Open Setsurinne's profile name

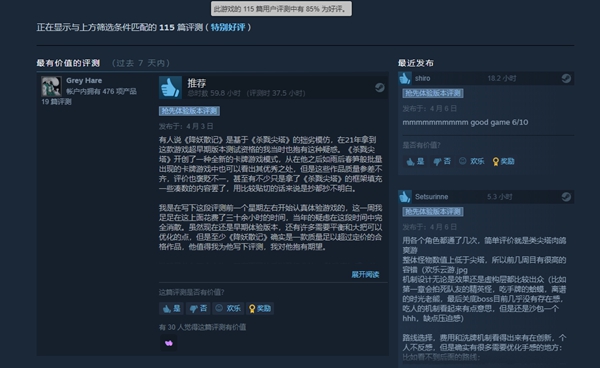point(431,197)
